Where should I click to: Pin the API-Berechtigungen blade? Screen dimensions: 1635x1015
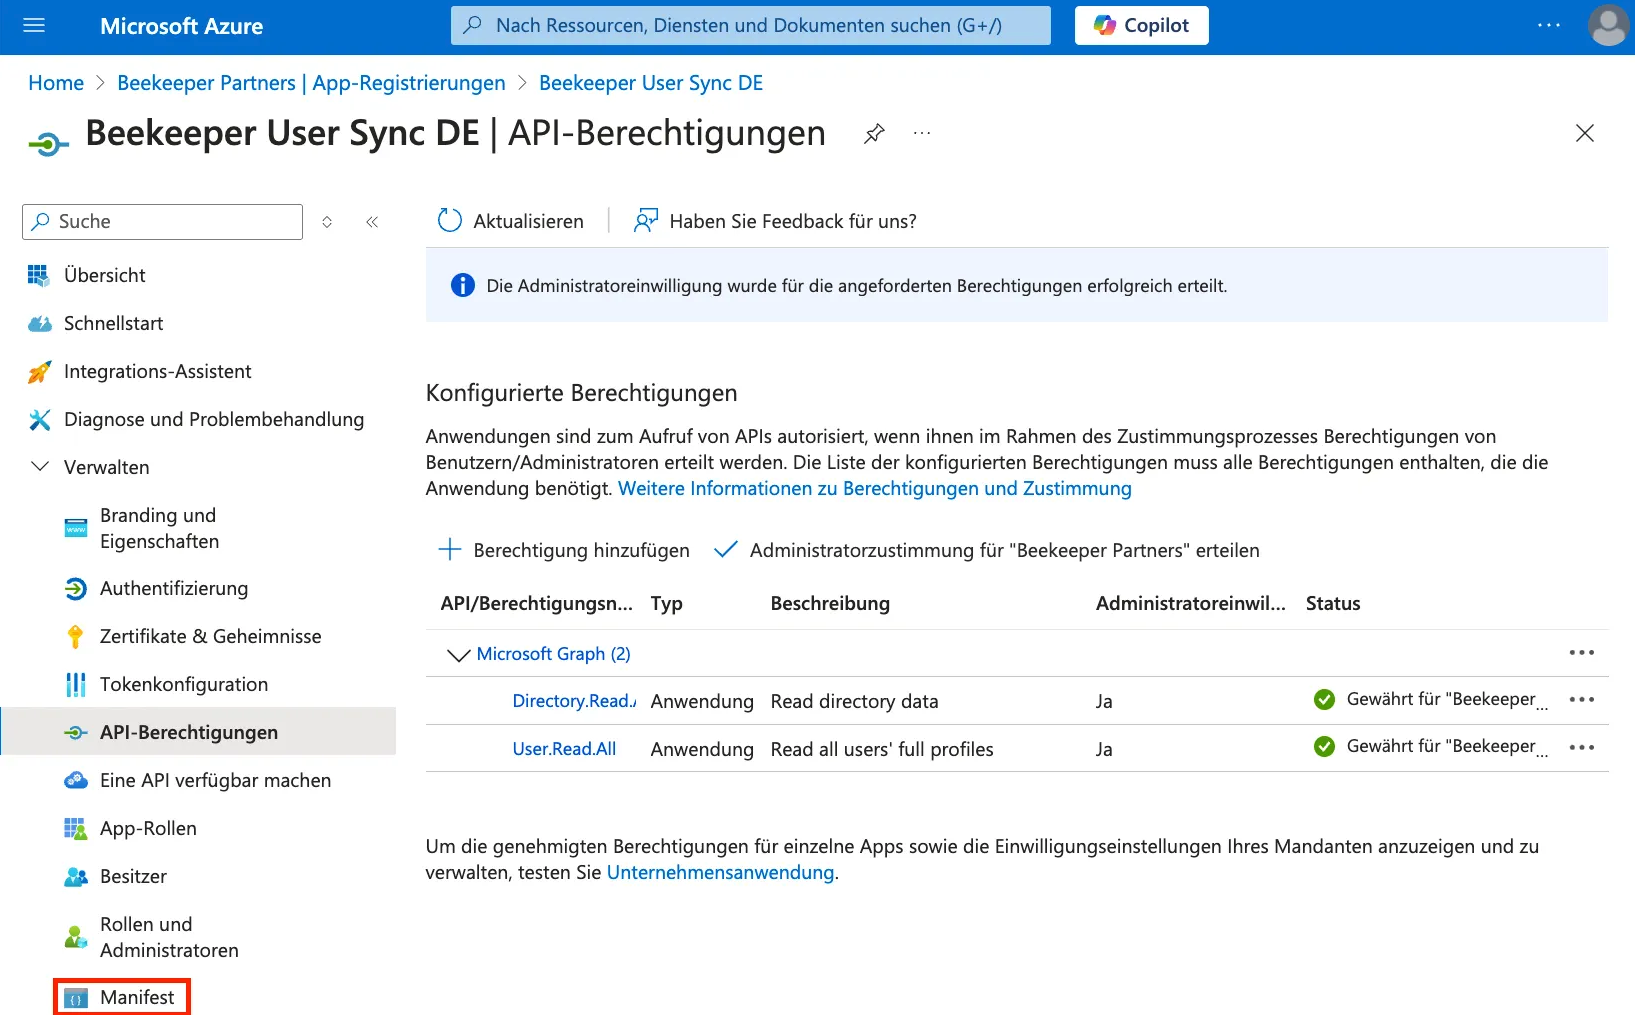875,133
